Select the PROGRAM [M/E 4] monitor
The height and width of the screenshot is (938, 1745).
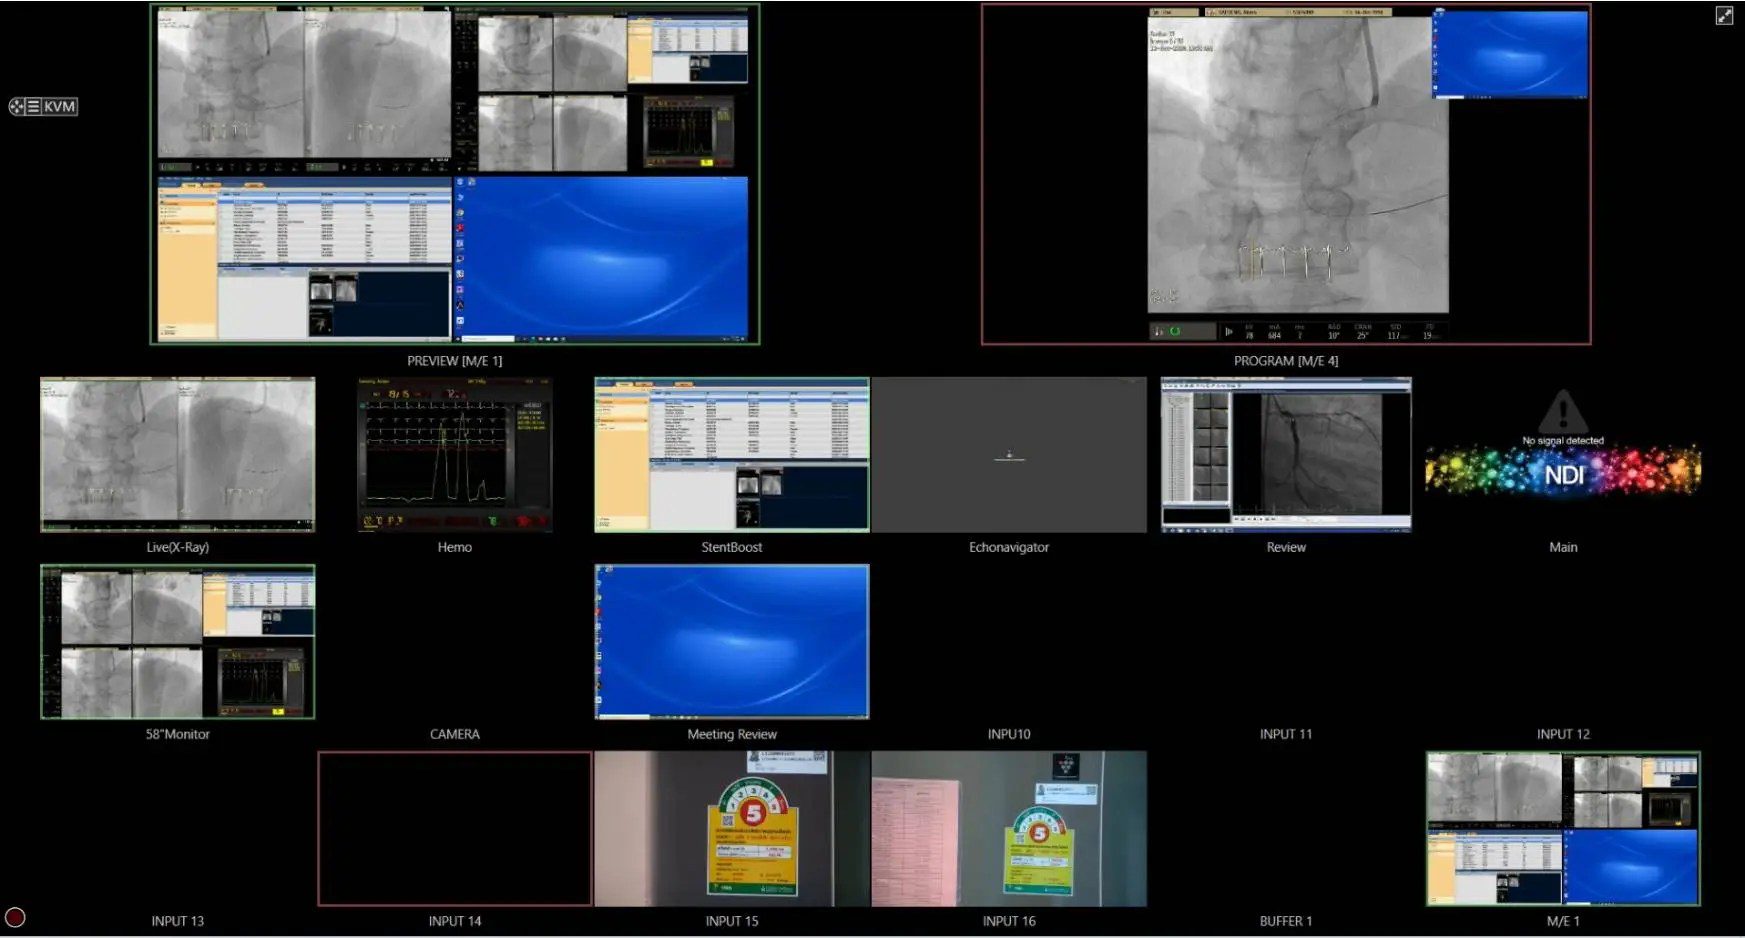coord(1286,174)
